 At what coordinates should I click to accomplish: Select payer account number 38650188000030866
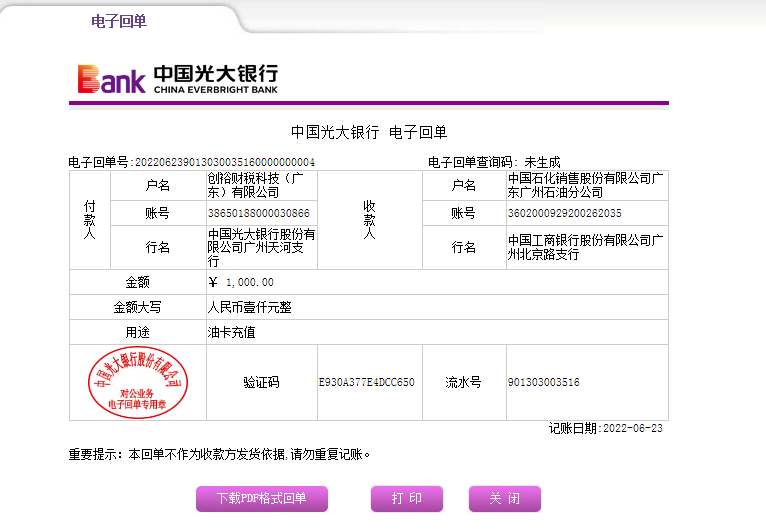(x=258, y=213)
